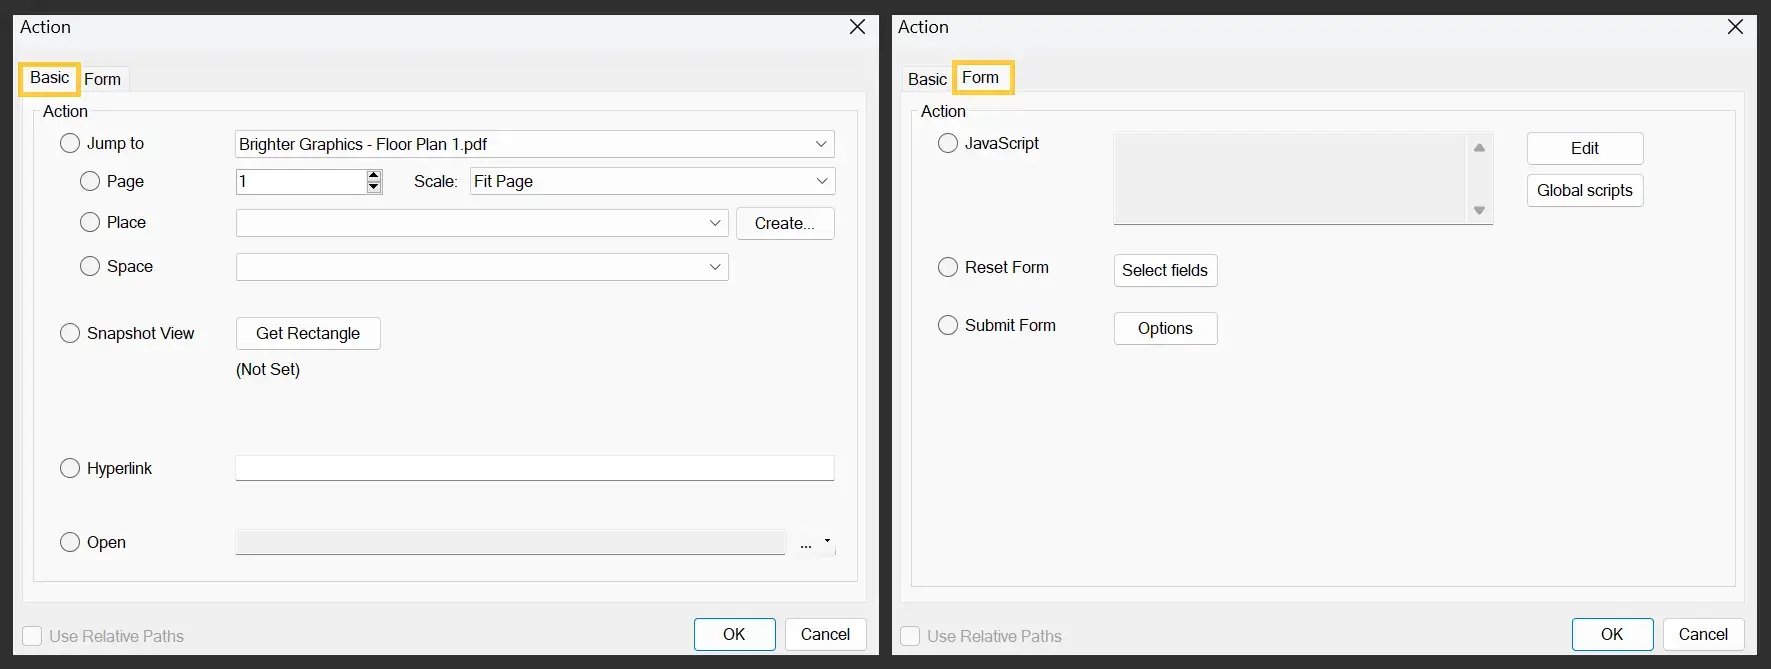The width and height of the screenshot is (1771, 669).
Task: Click the JavaScript box scroll up arrow
Action: pos(1479,147)
